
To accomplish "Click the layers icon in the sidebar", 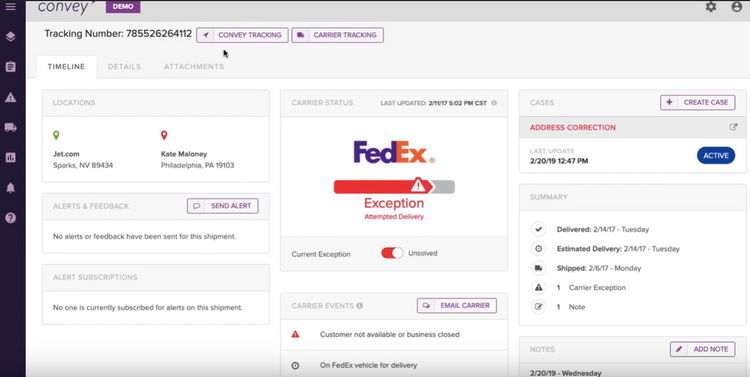I will tap(11, 37).
